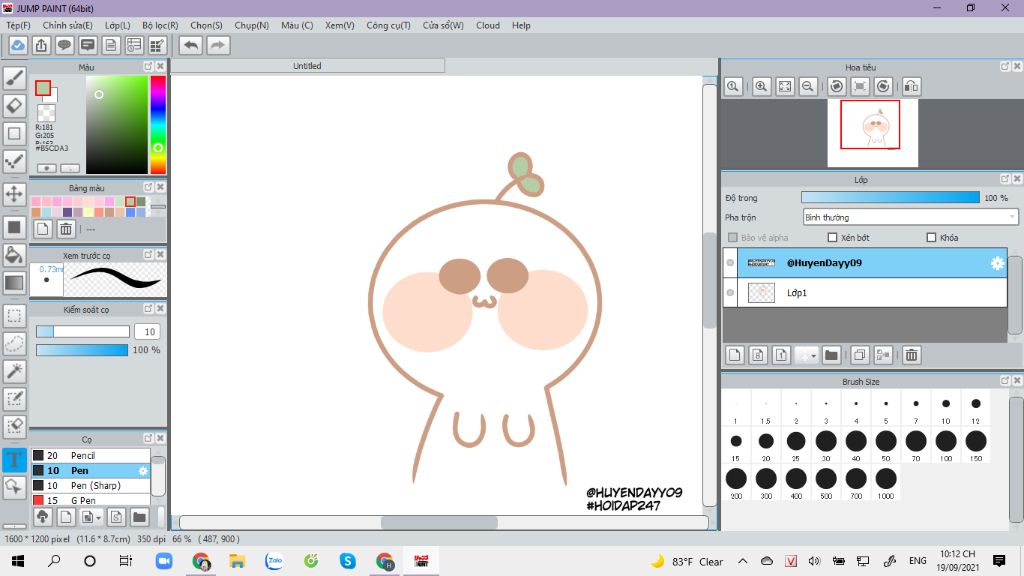Image resolution: width=1024 pixels, height=576 pixels.
Task: Toggle visibility of Lớp1 layer
Action: (x=730, y=293)
